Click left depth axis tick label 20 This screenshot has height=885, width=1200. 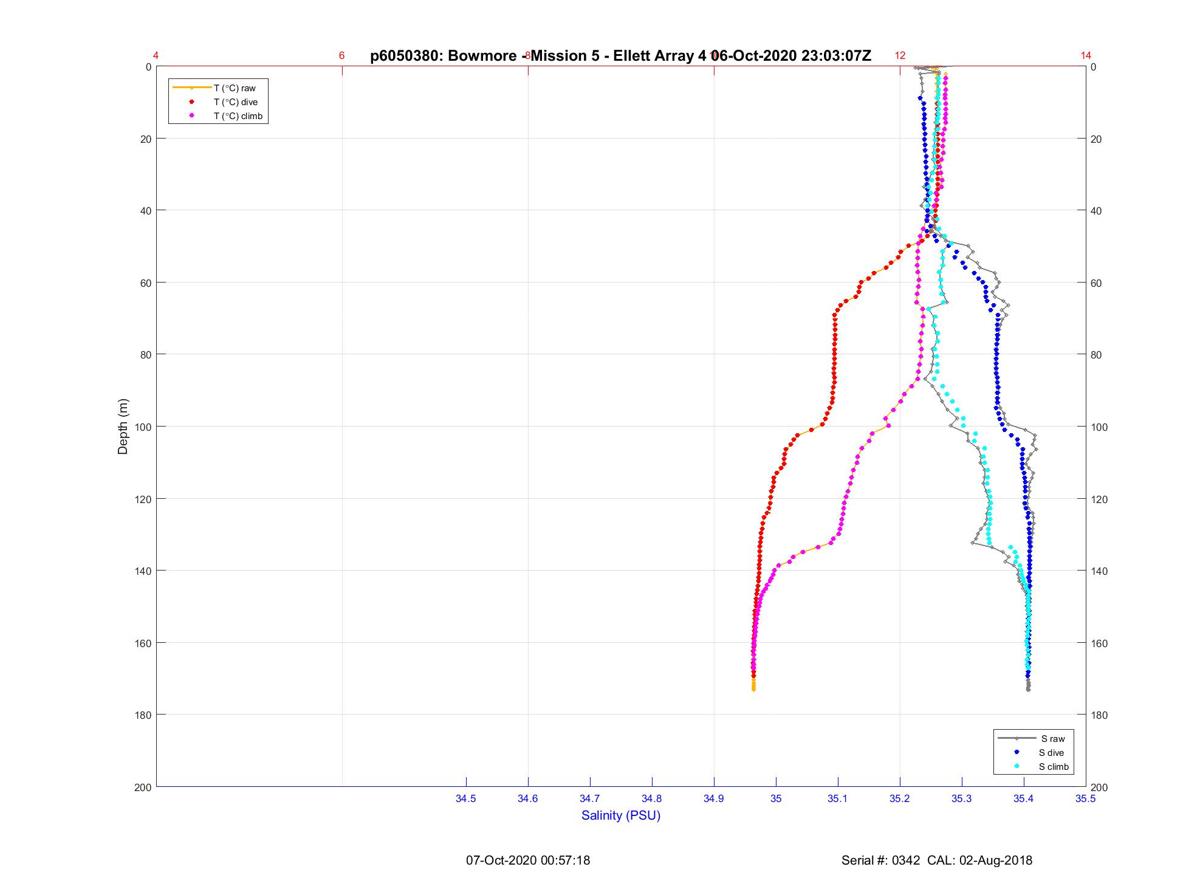pos(145,139)
